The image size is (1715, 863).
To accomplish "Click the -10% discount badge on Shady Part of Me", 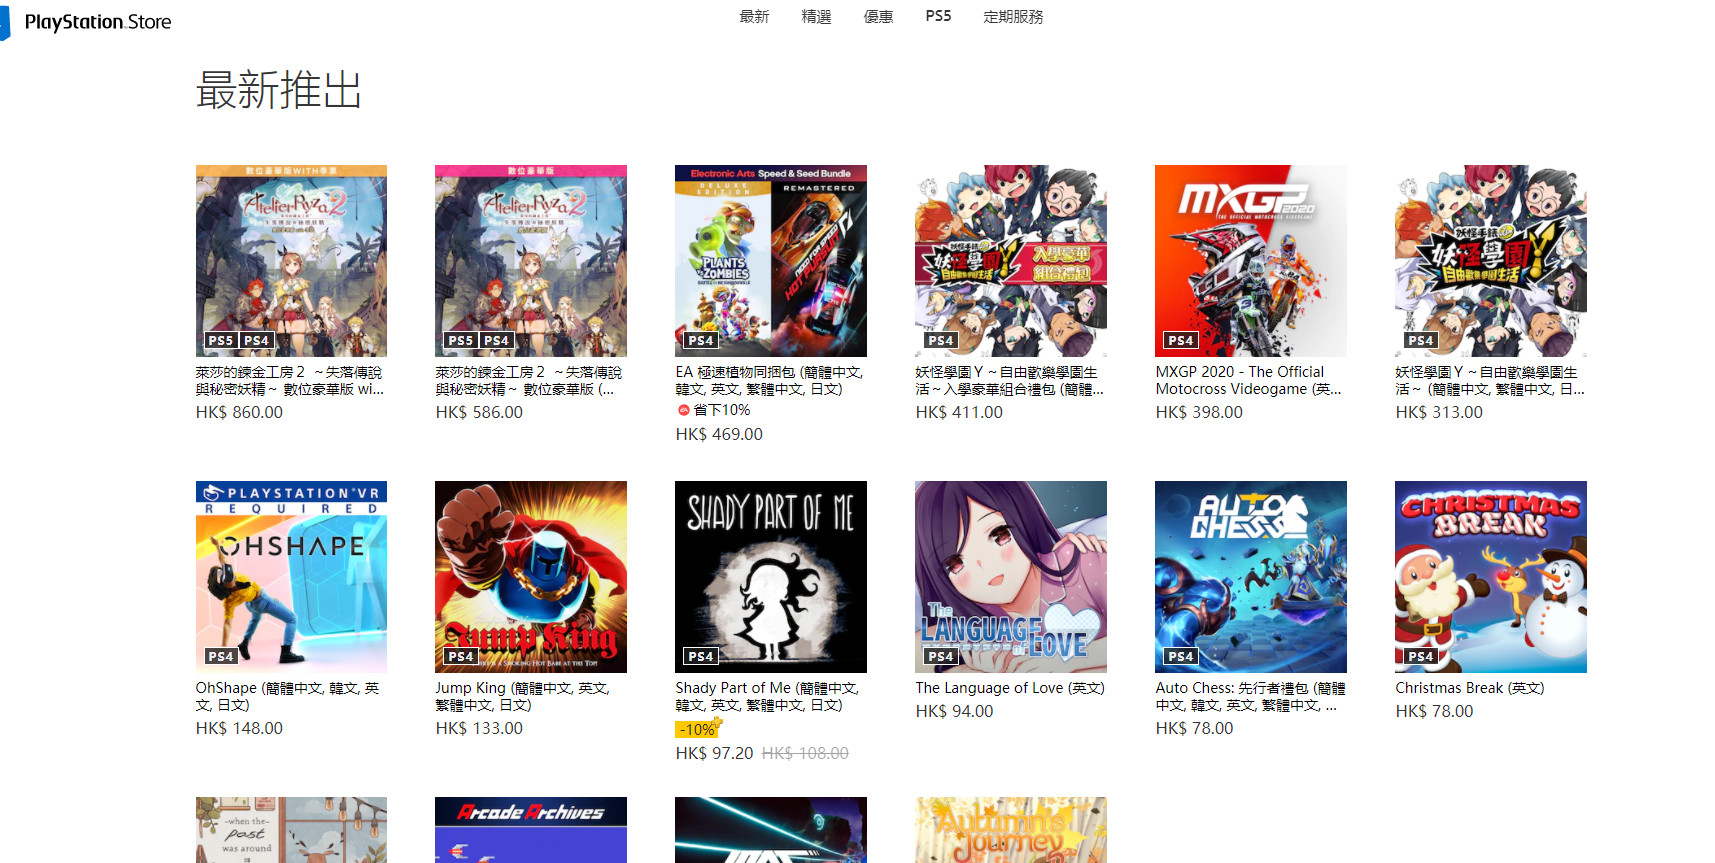I will 698,729.
